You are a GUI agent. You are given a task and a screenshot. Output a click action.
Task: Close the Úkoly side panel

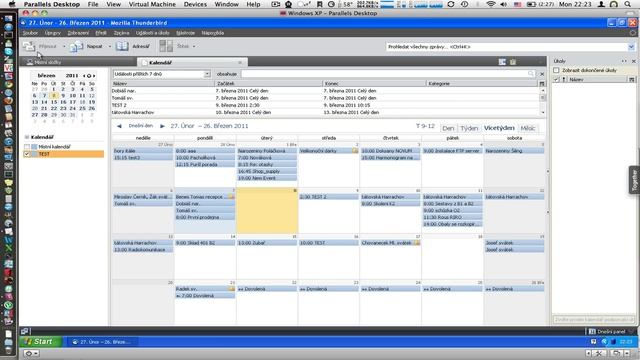point(633,61)
